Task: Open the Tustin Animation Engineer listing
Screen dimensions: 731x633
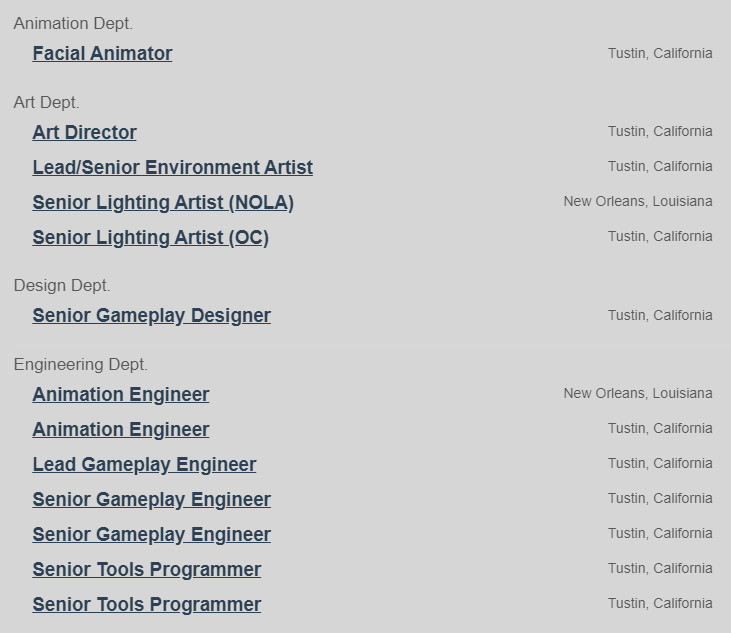Action: pyautogui.click(x=121, y=429)
